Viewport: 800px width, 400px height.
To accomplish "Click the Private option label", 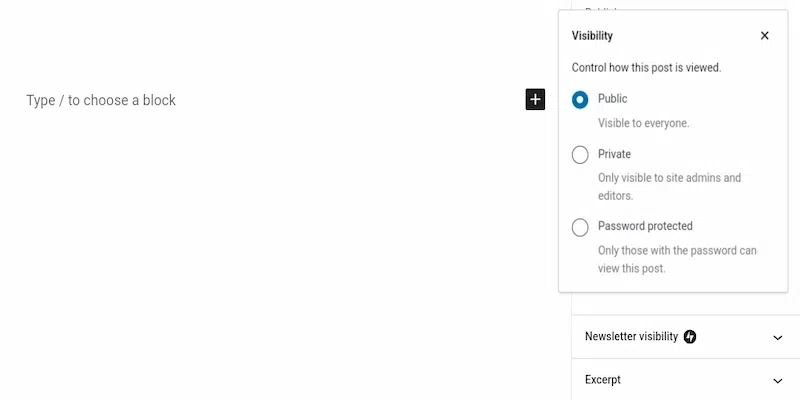I will [x=614, y=154].
